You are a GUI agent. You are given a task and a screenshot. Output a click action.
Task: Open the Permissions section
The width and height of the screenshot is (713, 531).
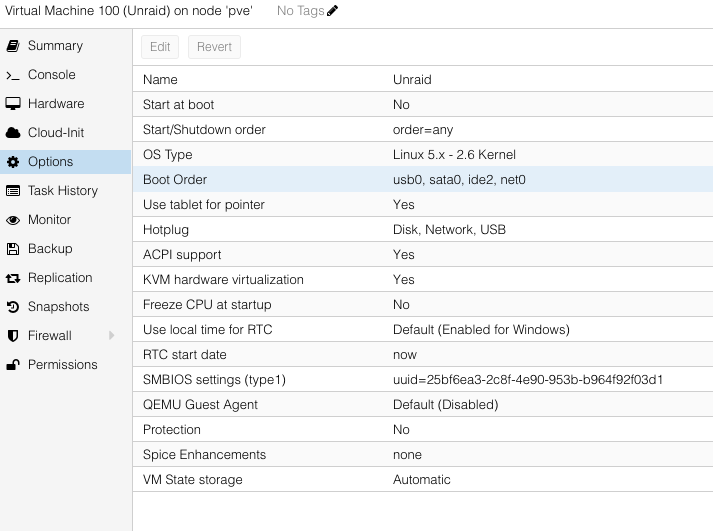pyautogui.click(x=65, y=365)
